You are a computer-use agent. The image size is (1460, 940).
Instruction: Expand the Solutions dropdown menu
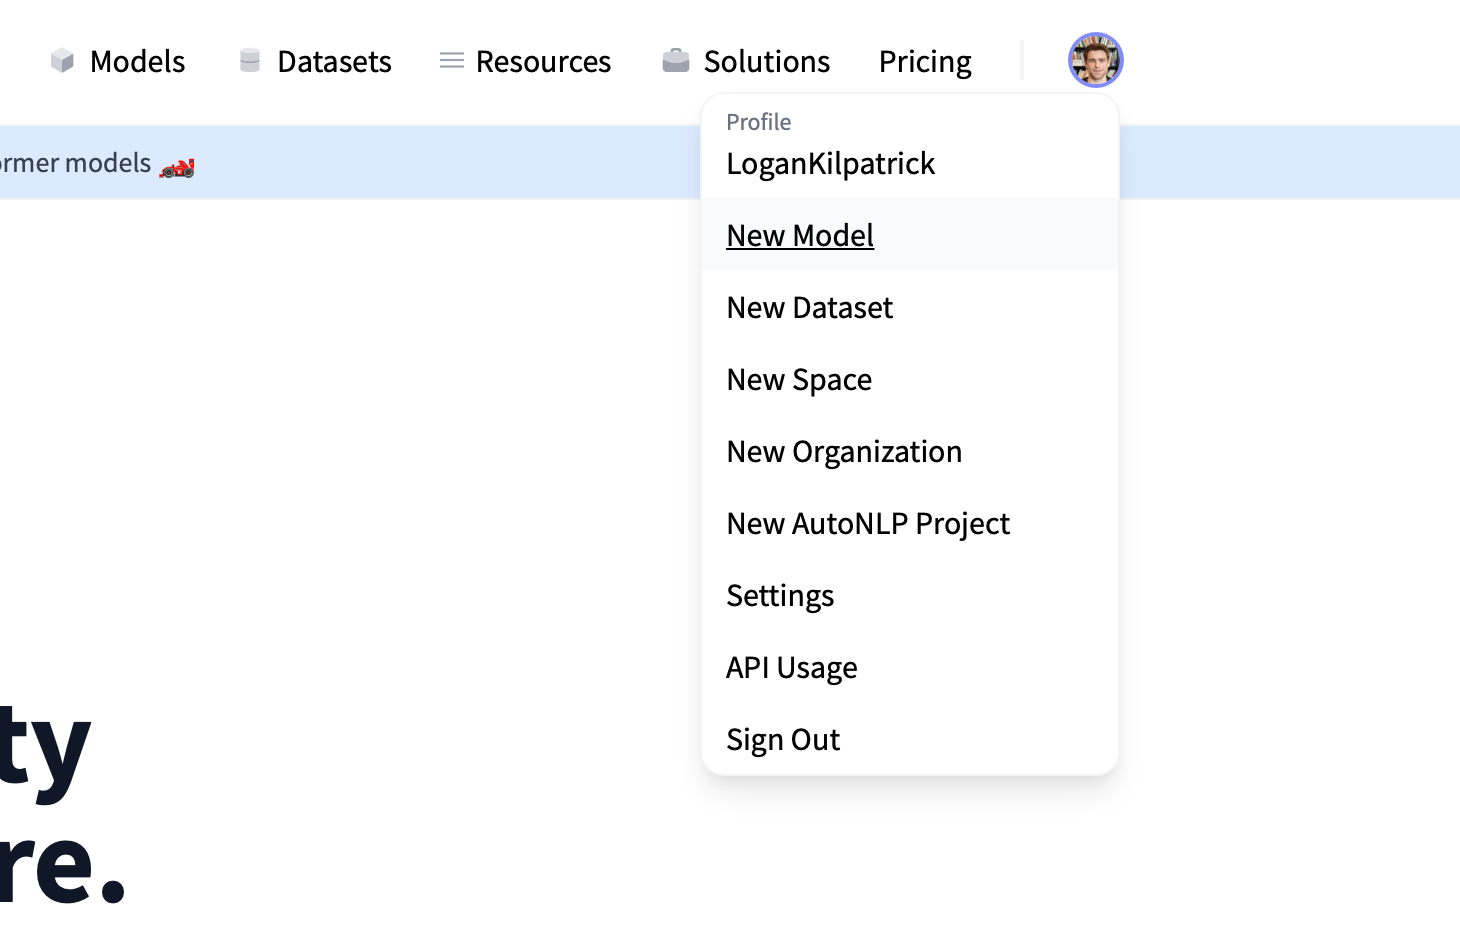pos(766,62)
